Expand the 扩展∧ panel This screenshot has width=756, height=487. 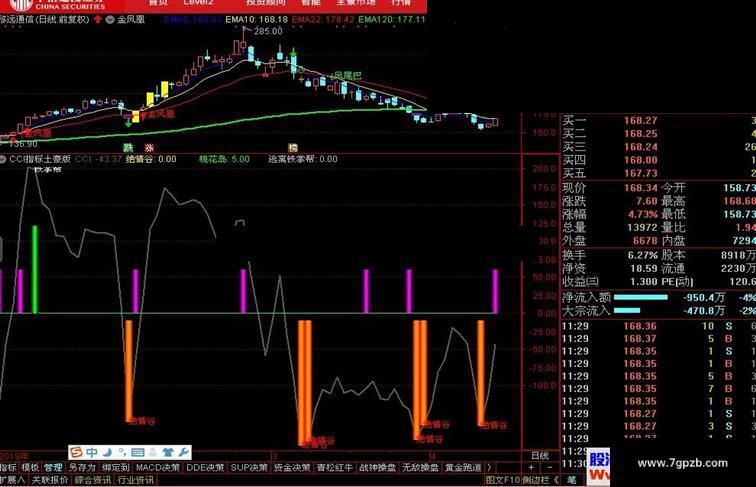click(x=12, y=480)
